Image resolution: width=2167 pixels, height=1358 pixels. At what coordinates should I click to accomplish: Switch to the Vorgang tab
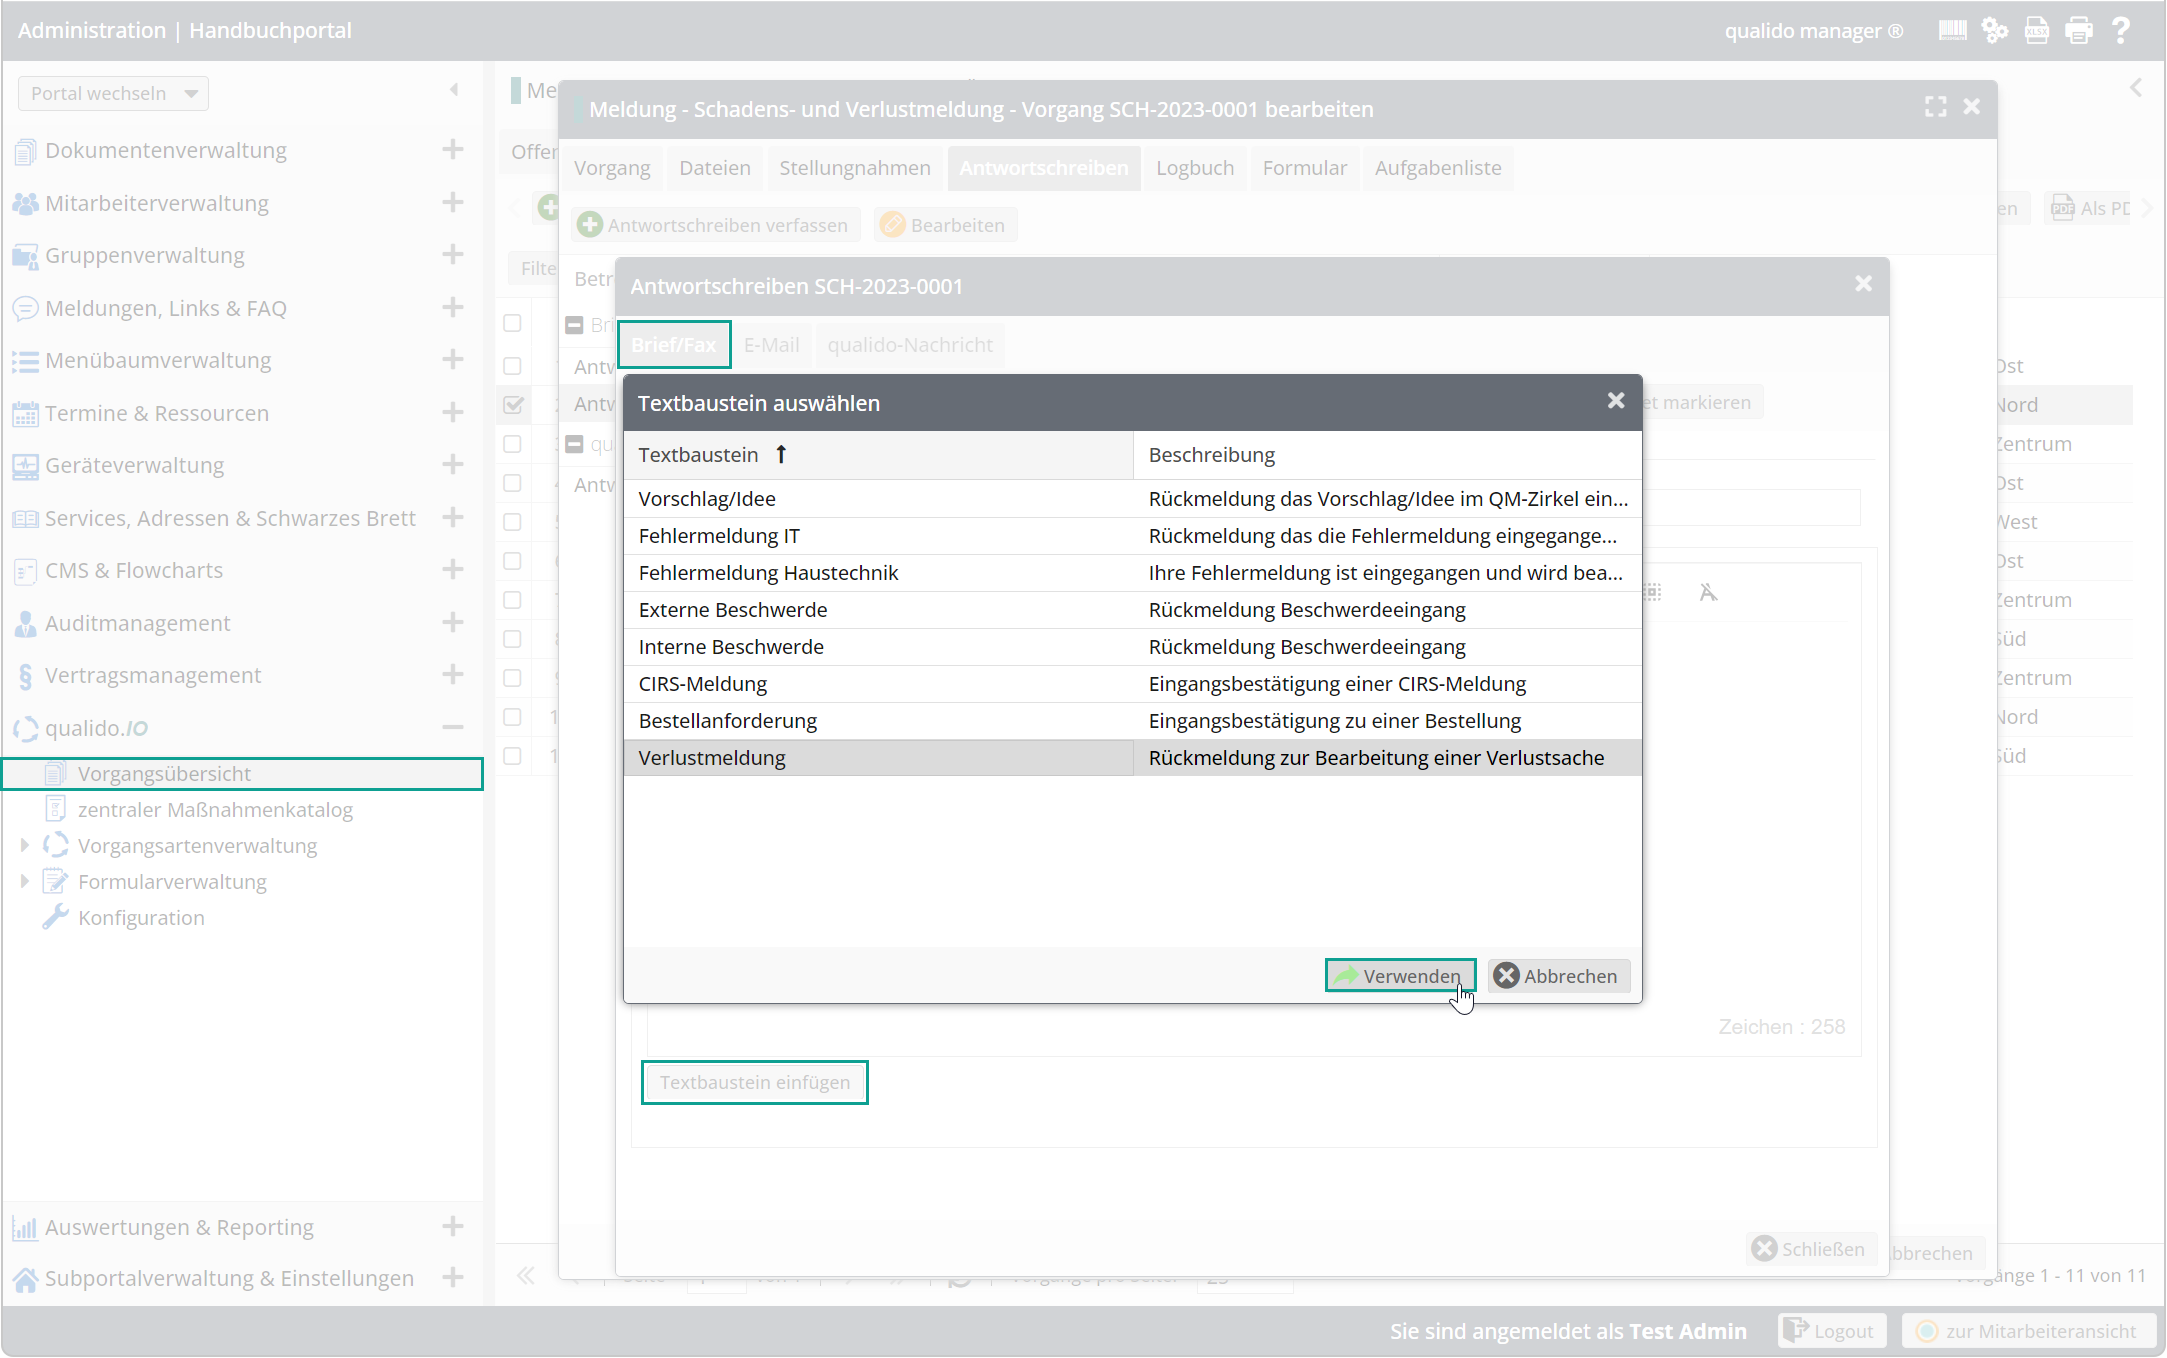click(x=612, y=168)
